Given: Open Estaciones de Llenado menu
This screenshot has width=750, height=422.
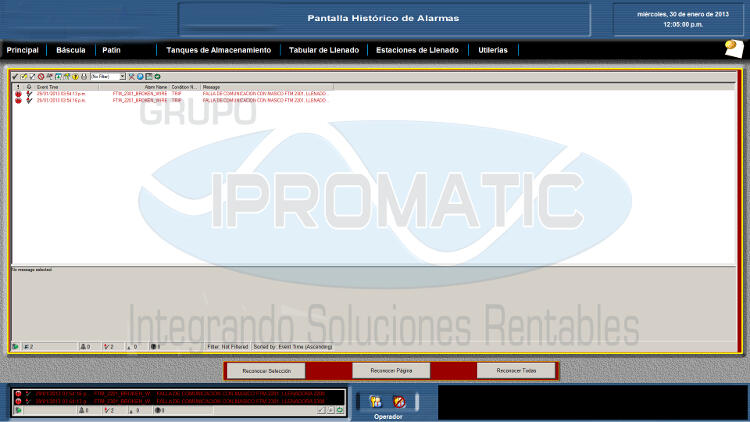Looking at the screenshot, I should (417, 50).
